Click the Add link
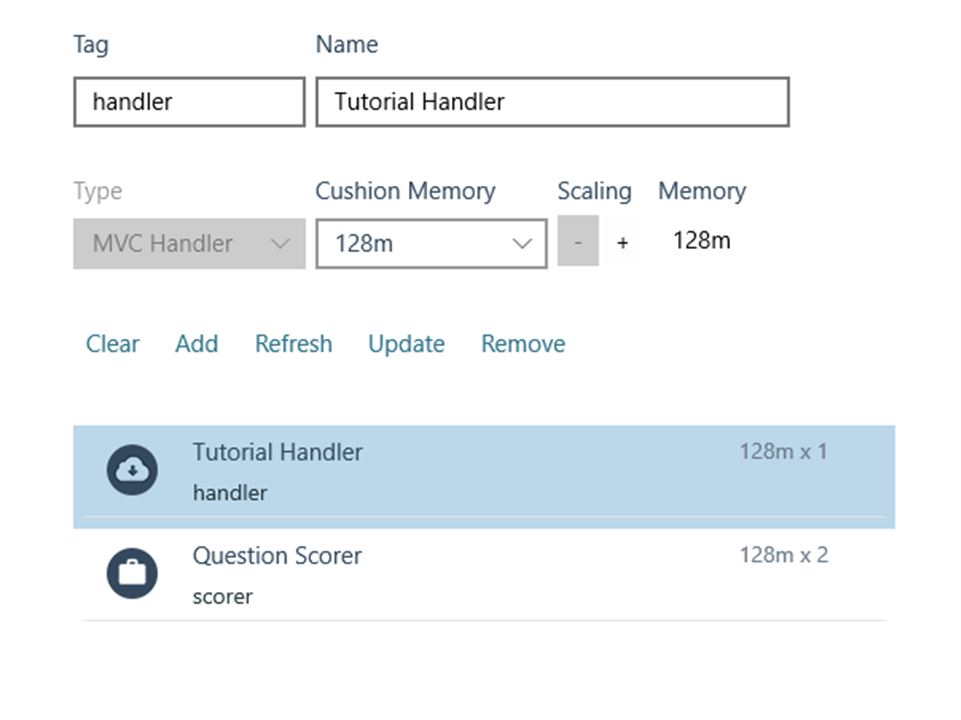961x720 pixels. (x=197, y=344)
